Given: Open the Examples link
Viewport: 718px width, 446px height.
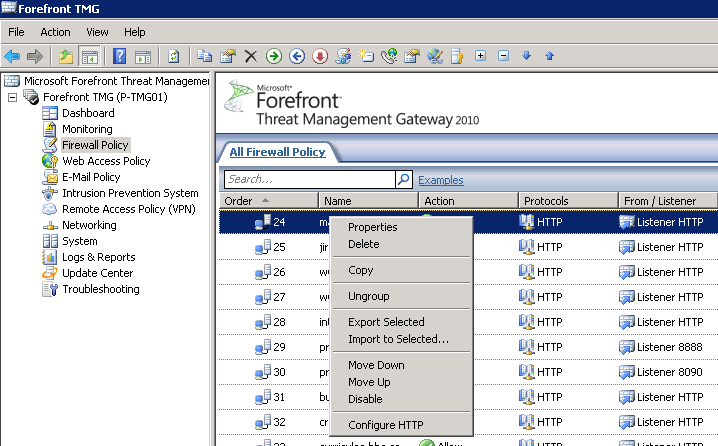Looking at the screenshot, I should (441, 180).
